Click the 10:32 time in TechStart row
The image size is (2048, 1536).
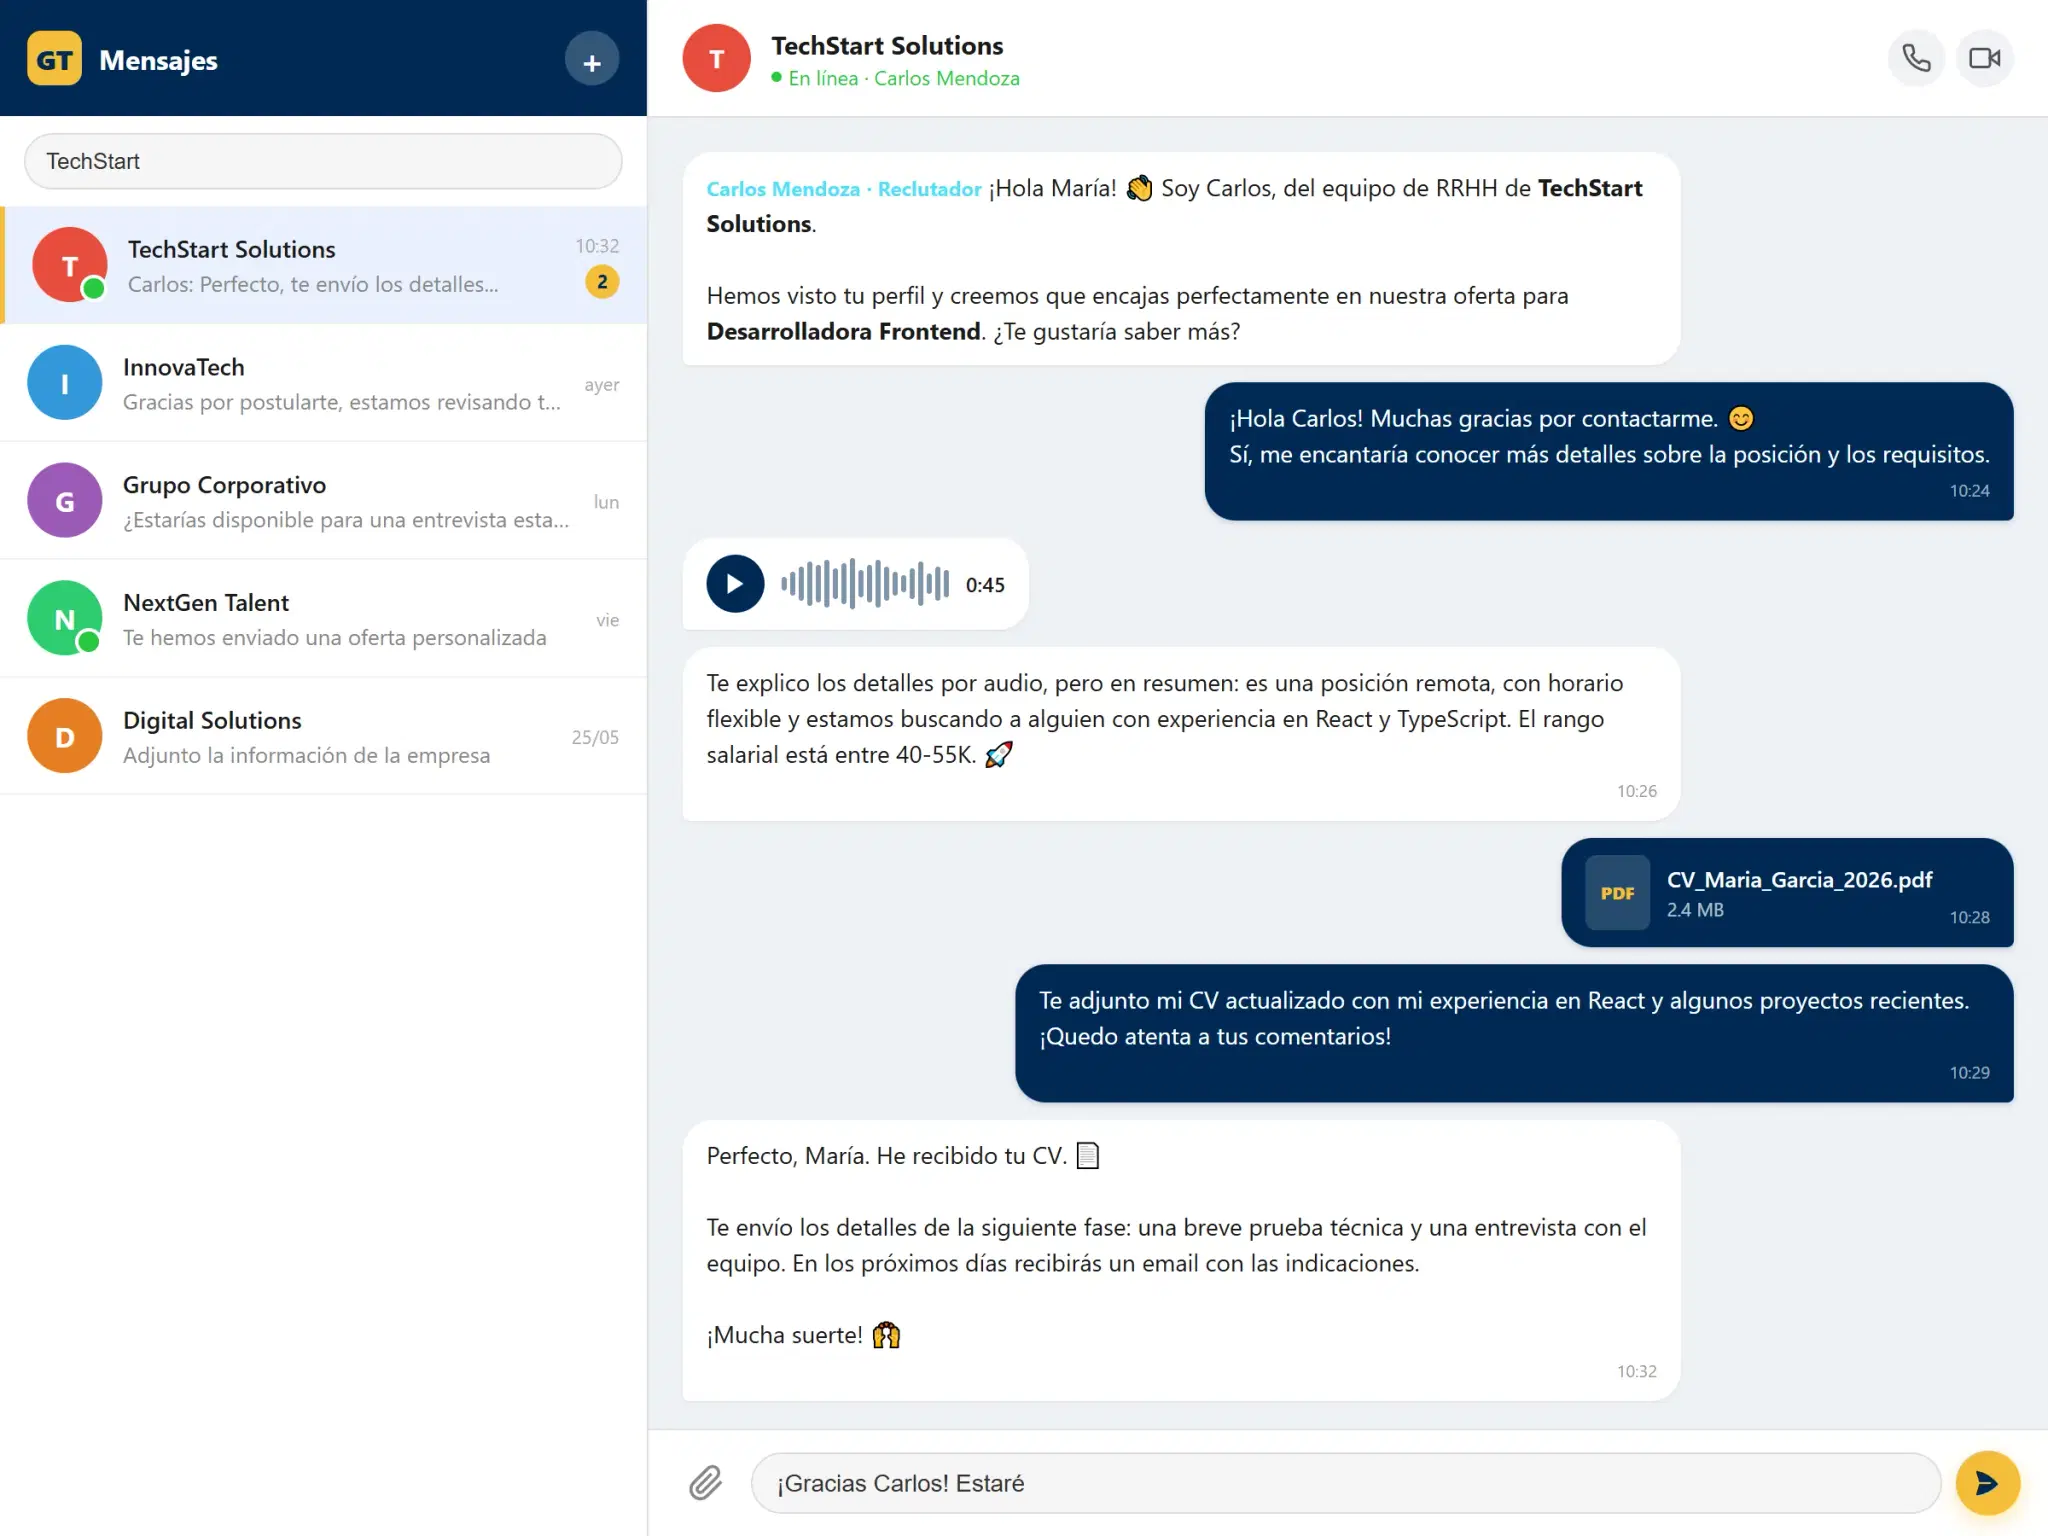pyautogui.click(x=597, y=246)
